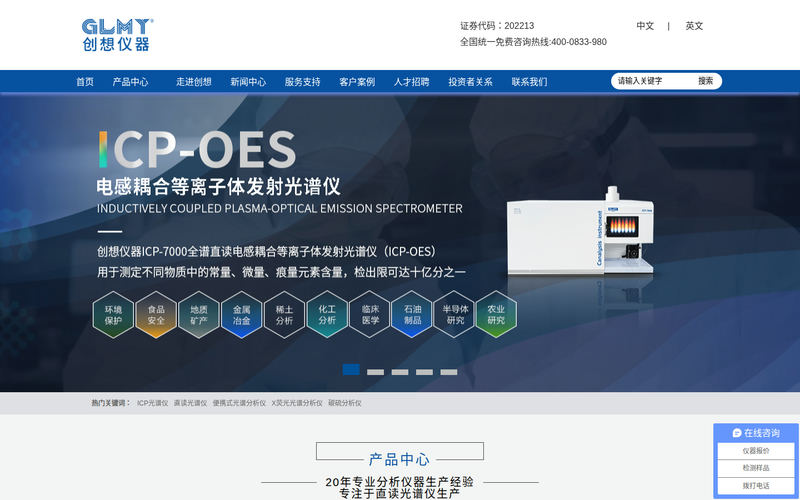The image size is (800, 500).
Task: Focus the 请输入关键字 search field
Action: [652, 81]
